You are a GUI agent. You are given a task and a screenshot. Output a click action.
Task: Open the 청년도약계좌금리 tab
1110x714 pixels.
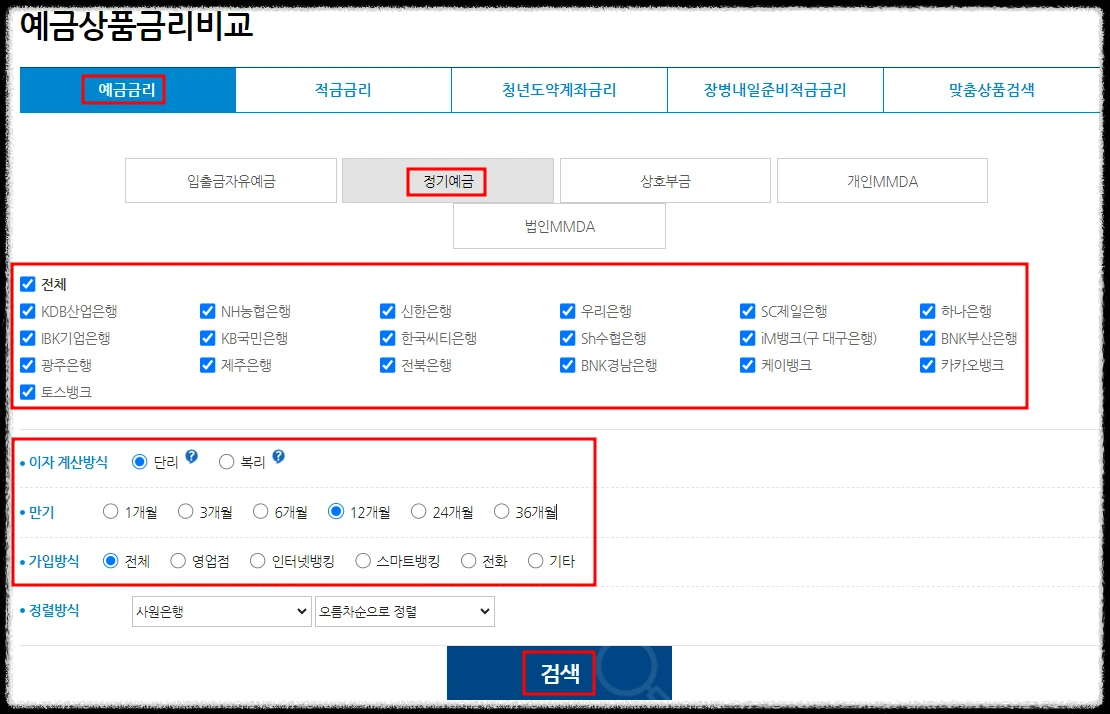pyautogui.click(x=559, y=89)
